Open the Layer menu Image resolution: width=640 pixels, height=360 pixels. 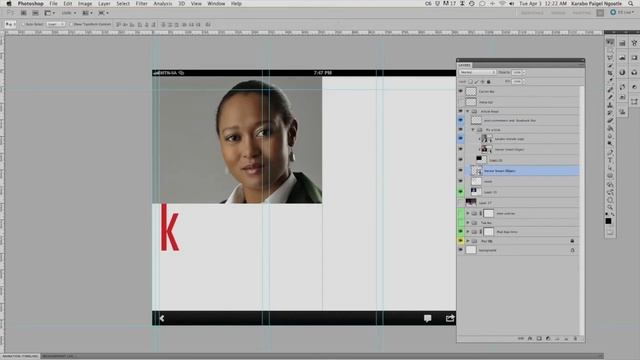pyautogui.click(x=104, y=4)
